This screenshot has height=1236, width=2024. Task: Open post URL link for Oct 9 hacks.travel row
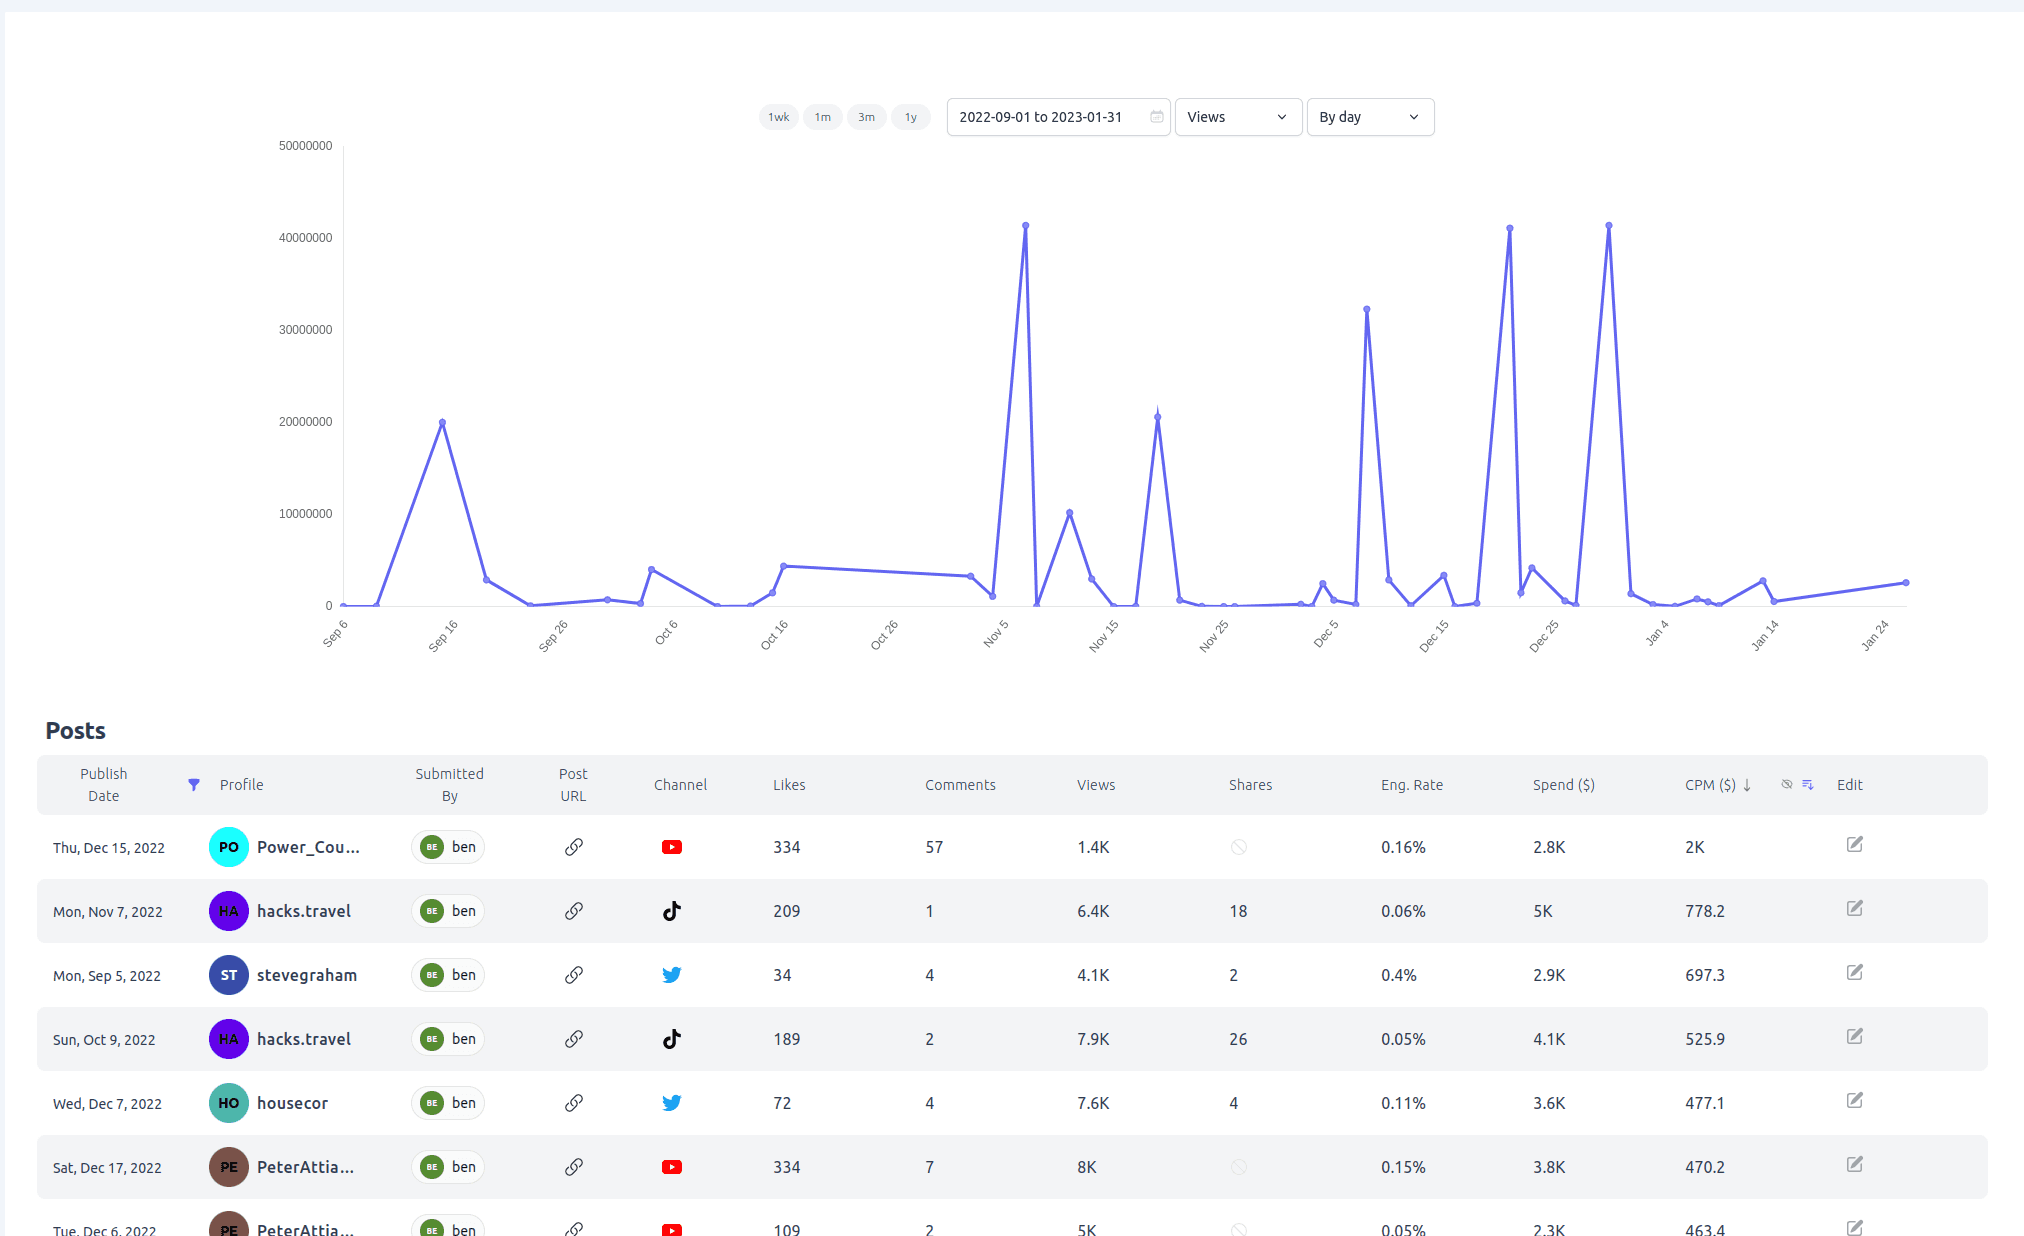[574, 1039]
